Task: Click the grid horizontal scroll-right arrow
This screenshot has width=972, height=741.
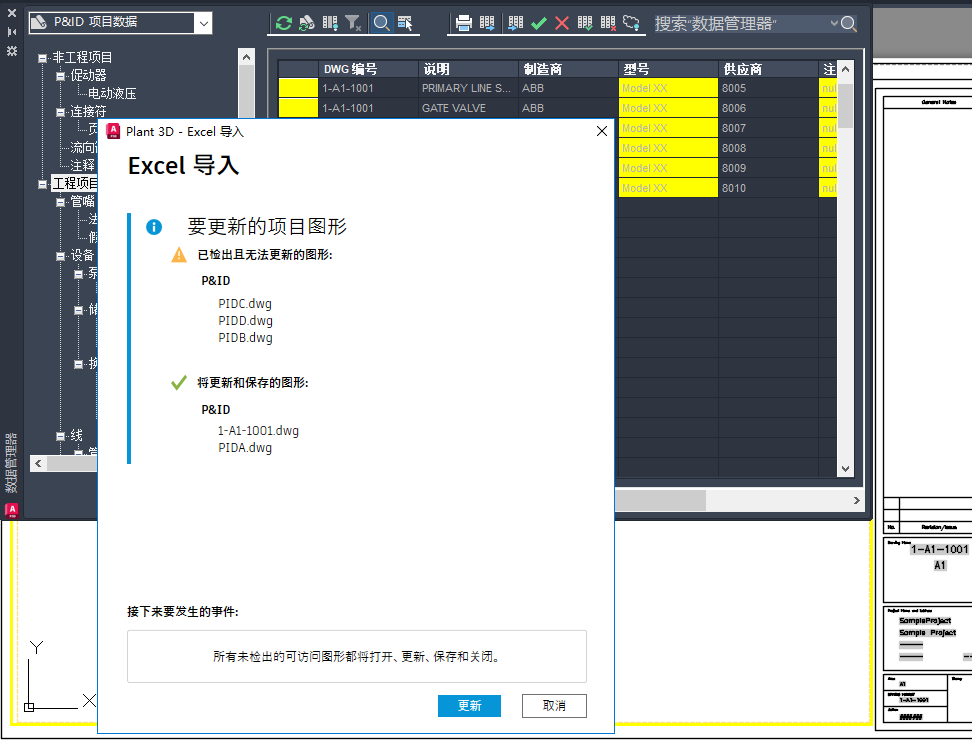Action: click(856, 500)
